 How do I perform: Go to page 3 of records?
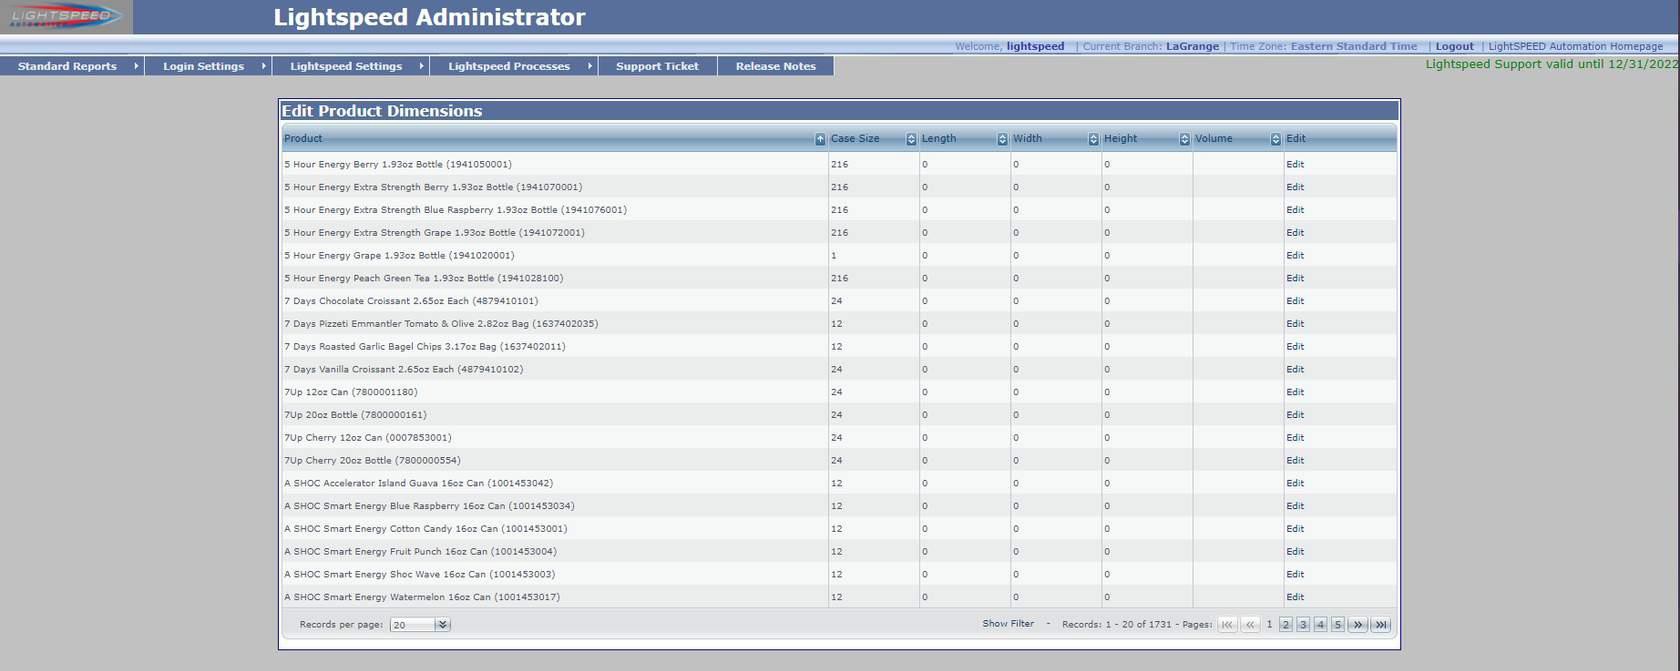point(1303,625)
